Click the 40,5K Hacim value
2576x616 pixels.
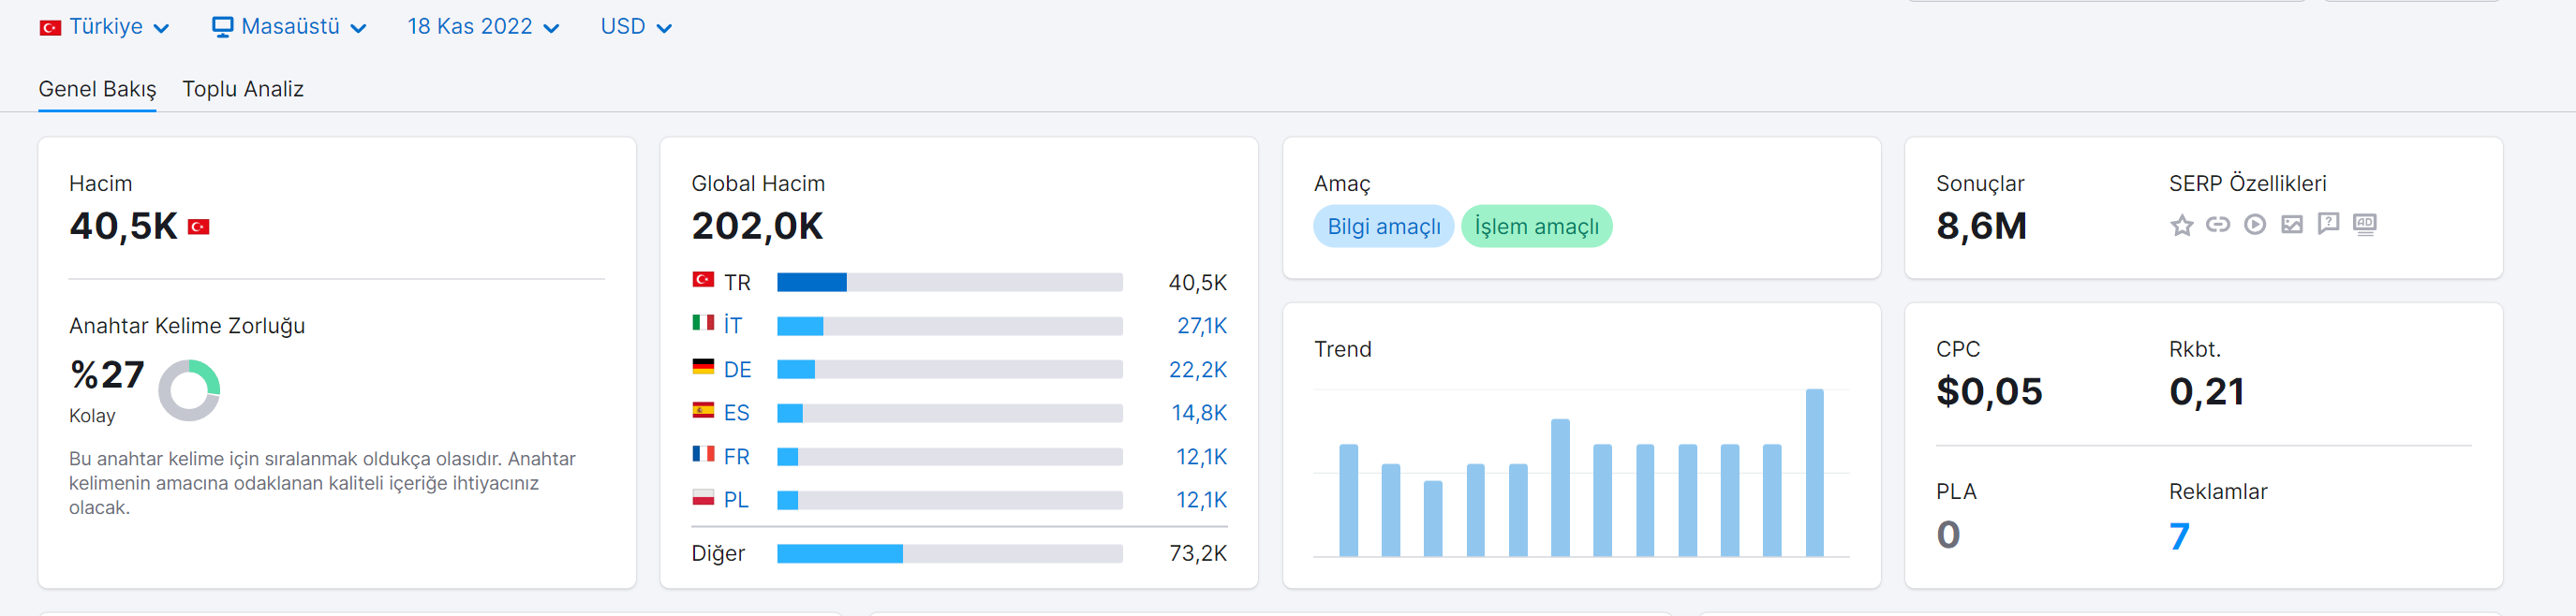(123, 227)
